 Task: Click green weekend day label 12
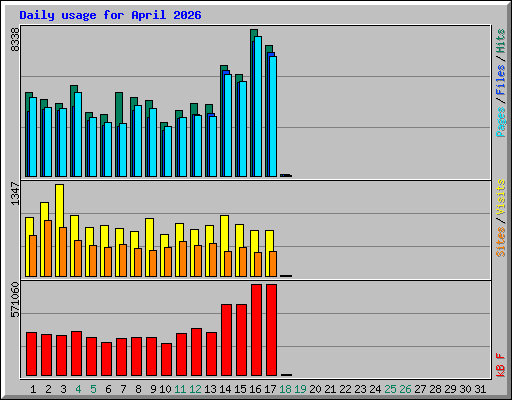coord(195,389)
